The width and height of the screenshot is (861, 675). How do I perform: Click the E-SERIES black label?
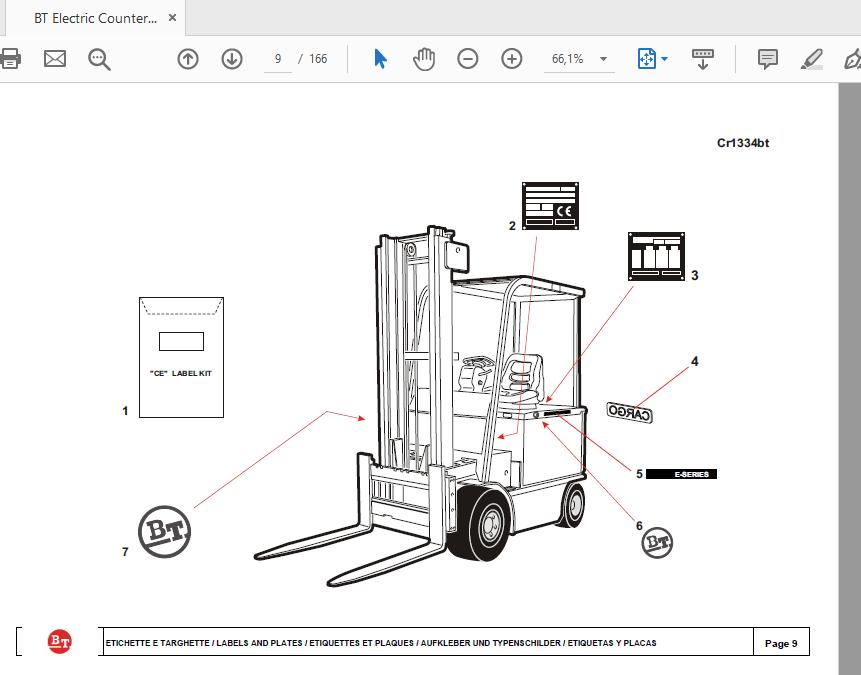click(681, 474)
